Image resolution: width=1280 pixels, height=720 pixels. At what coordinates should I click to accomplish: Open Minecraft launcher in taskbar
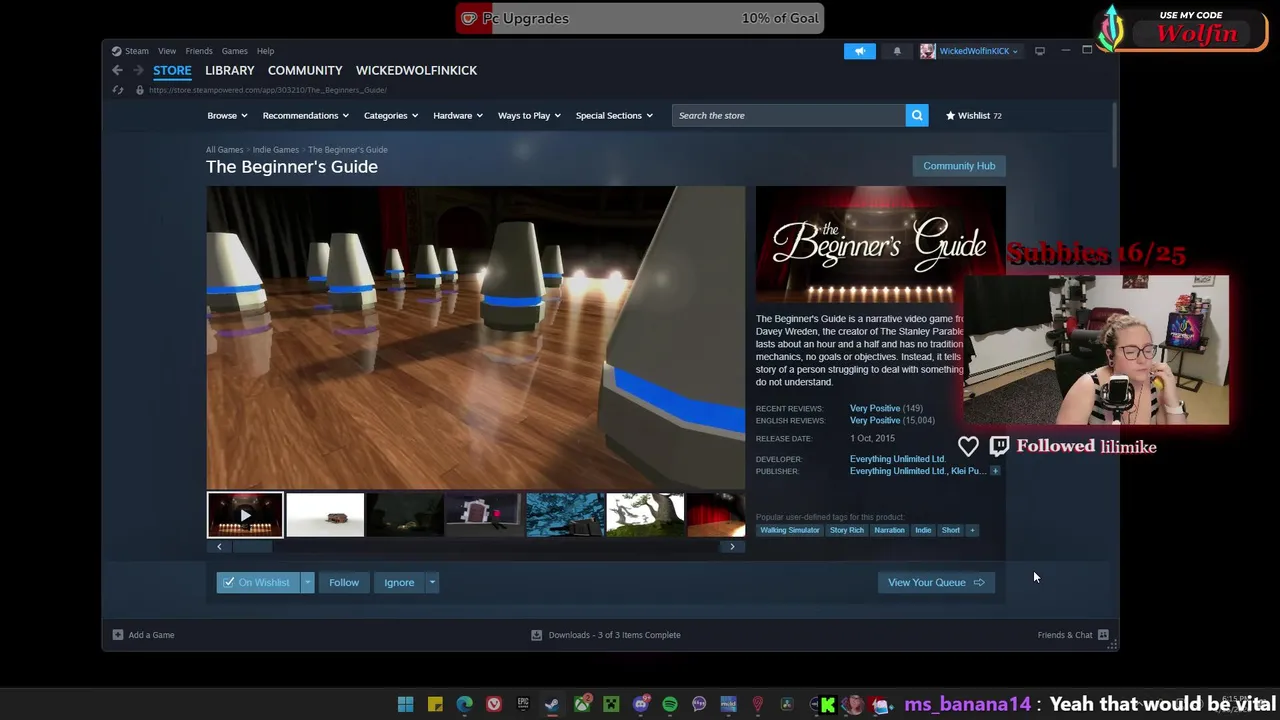pos(611,705)
